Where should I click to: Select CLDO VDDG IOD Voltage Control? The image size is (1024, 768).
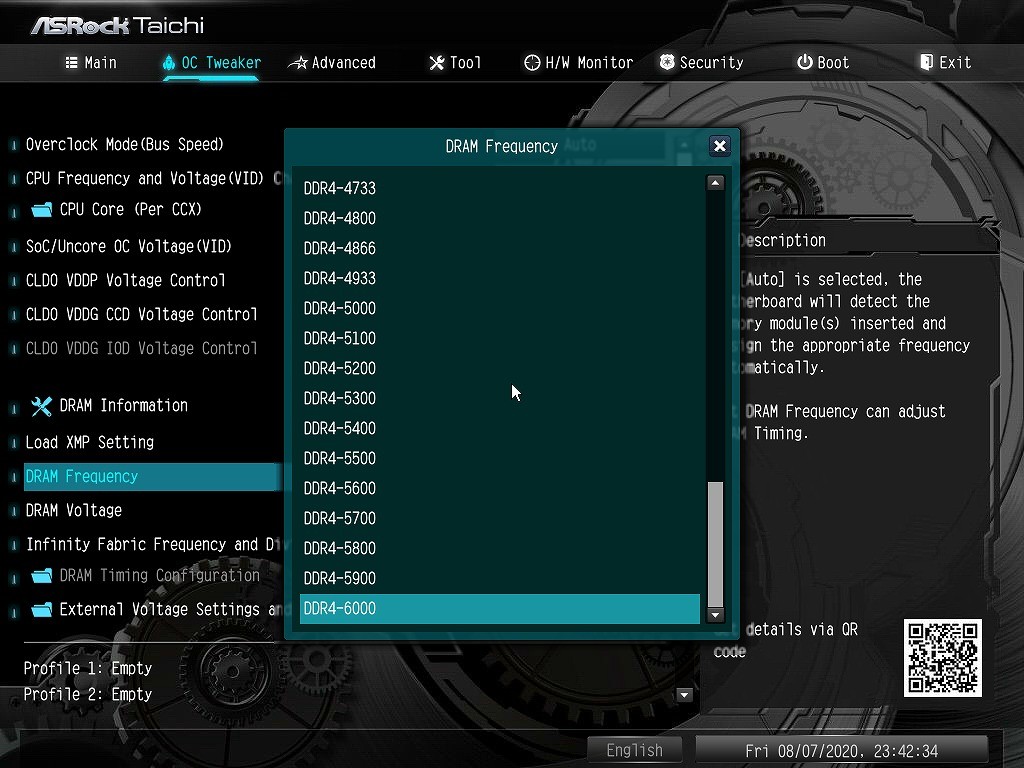click(x=141, y=348)
